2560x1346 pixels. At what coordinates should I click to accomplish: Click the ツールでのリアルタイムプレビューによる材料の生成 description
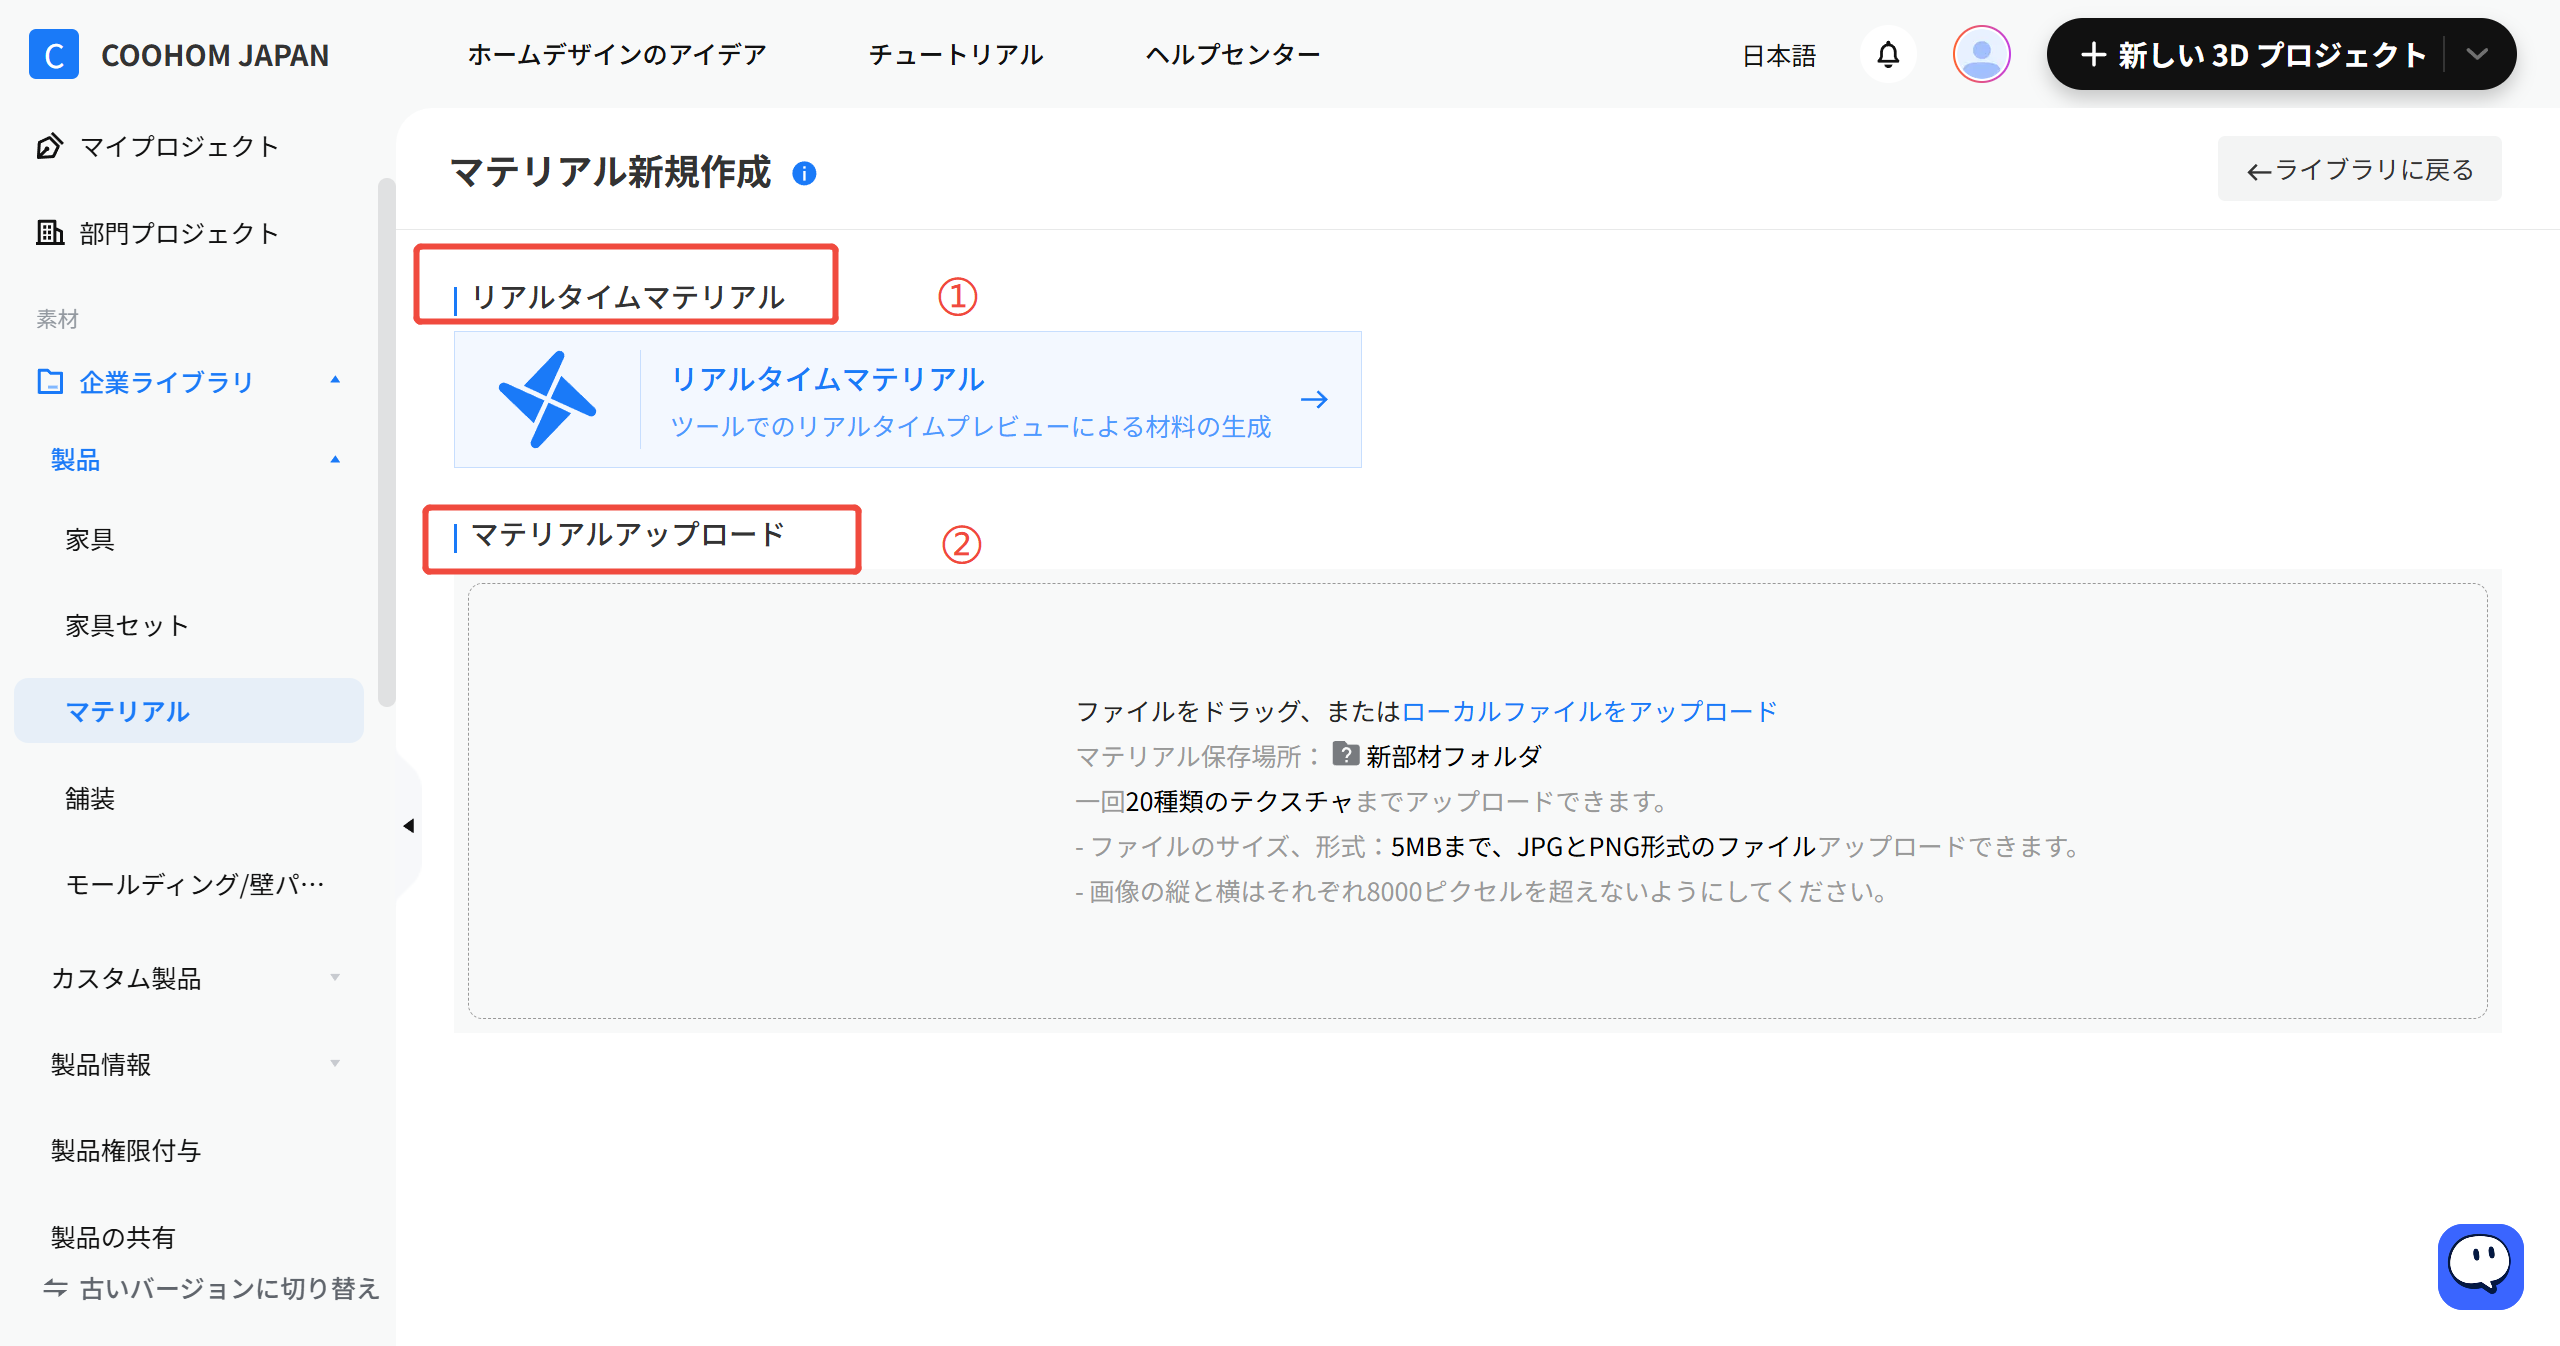tap(971, 427)
